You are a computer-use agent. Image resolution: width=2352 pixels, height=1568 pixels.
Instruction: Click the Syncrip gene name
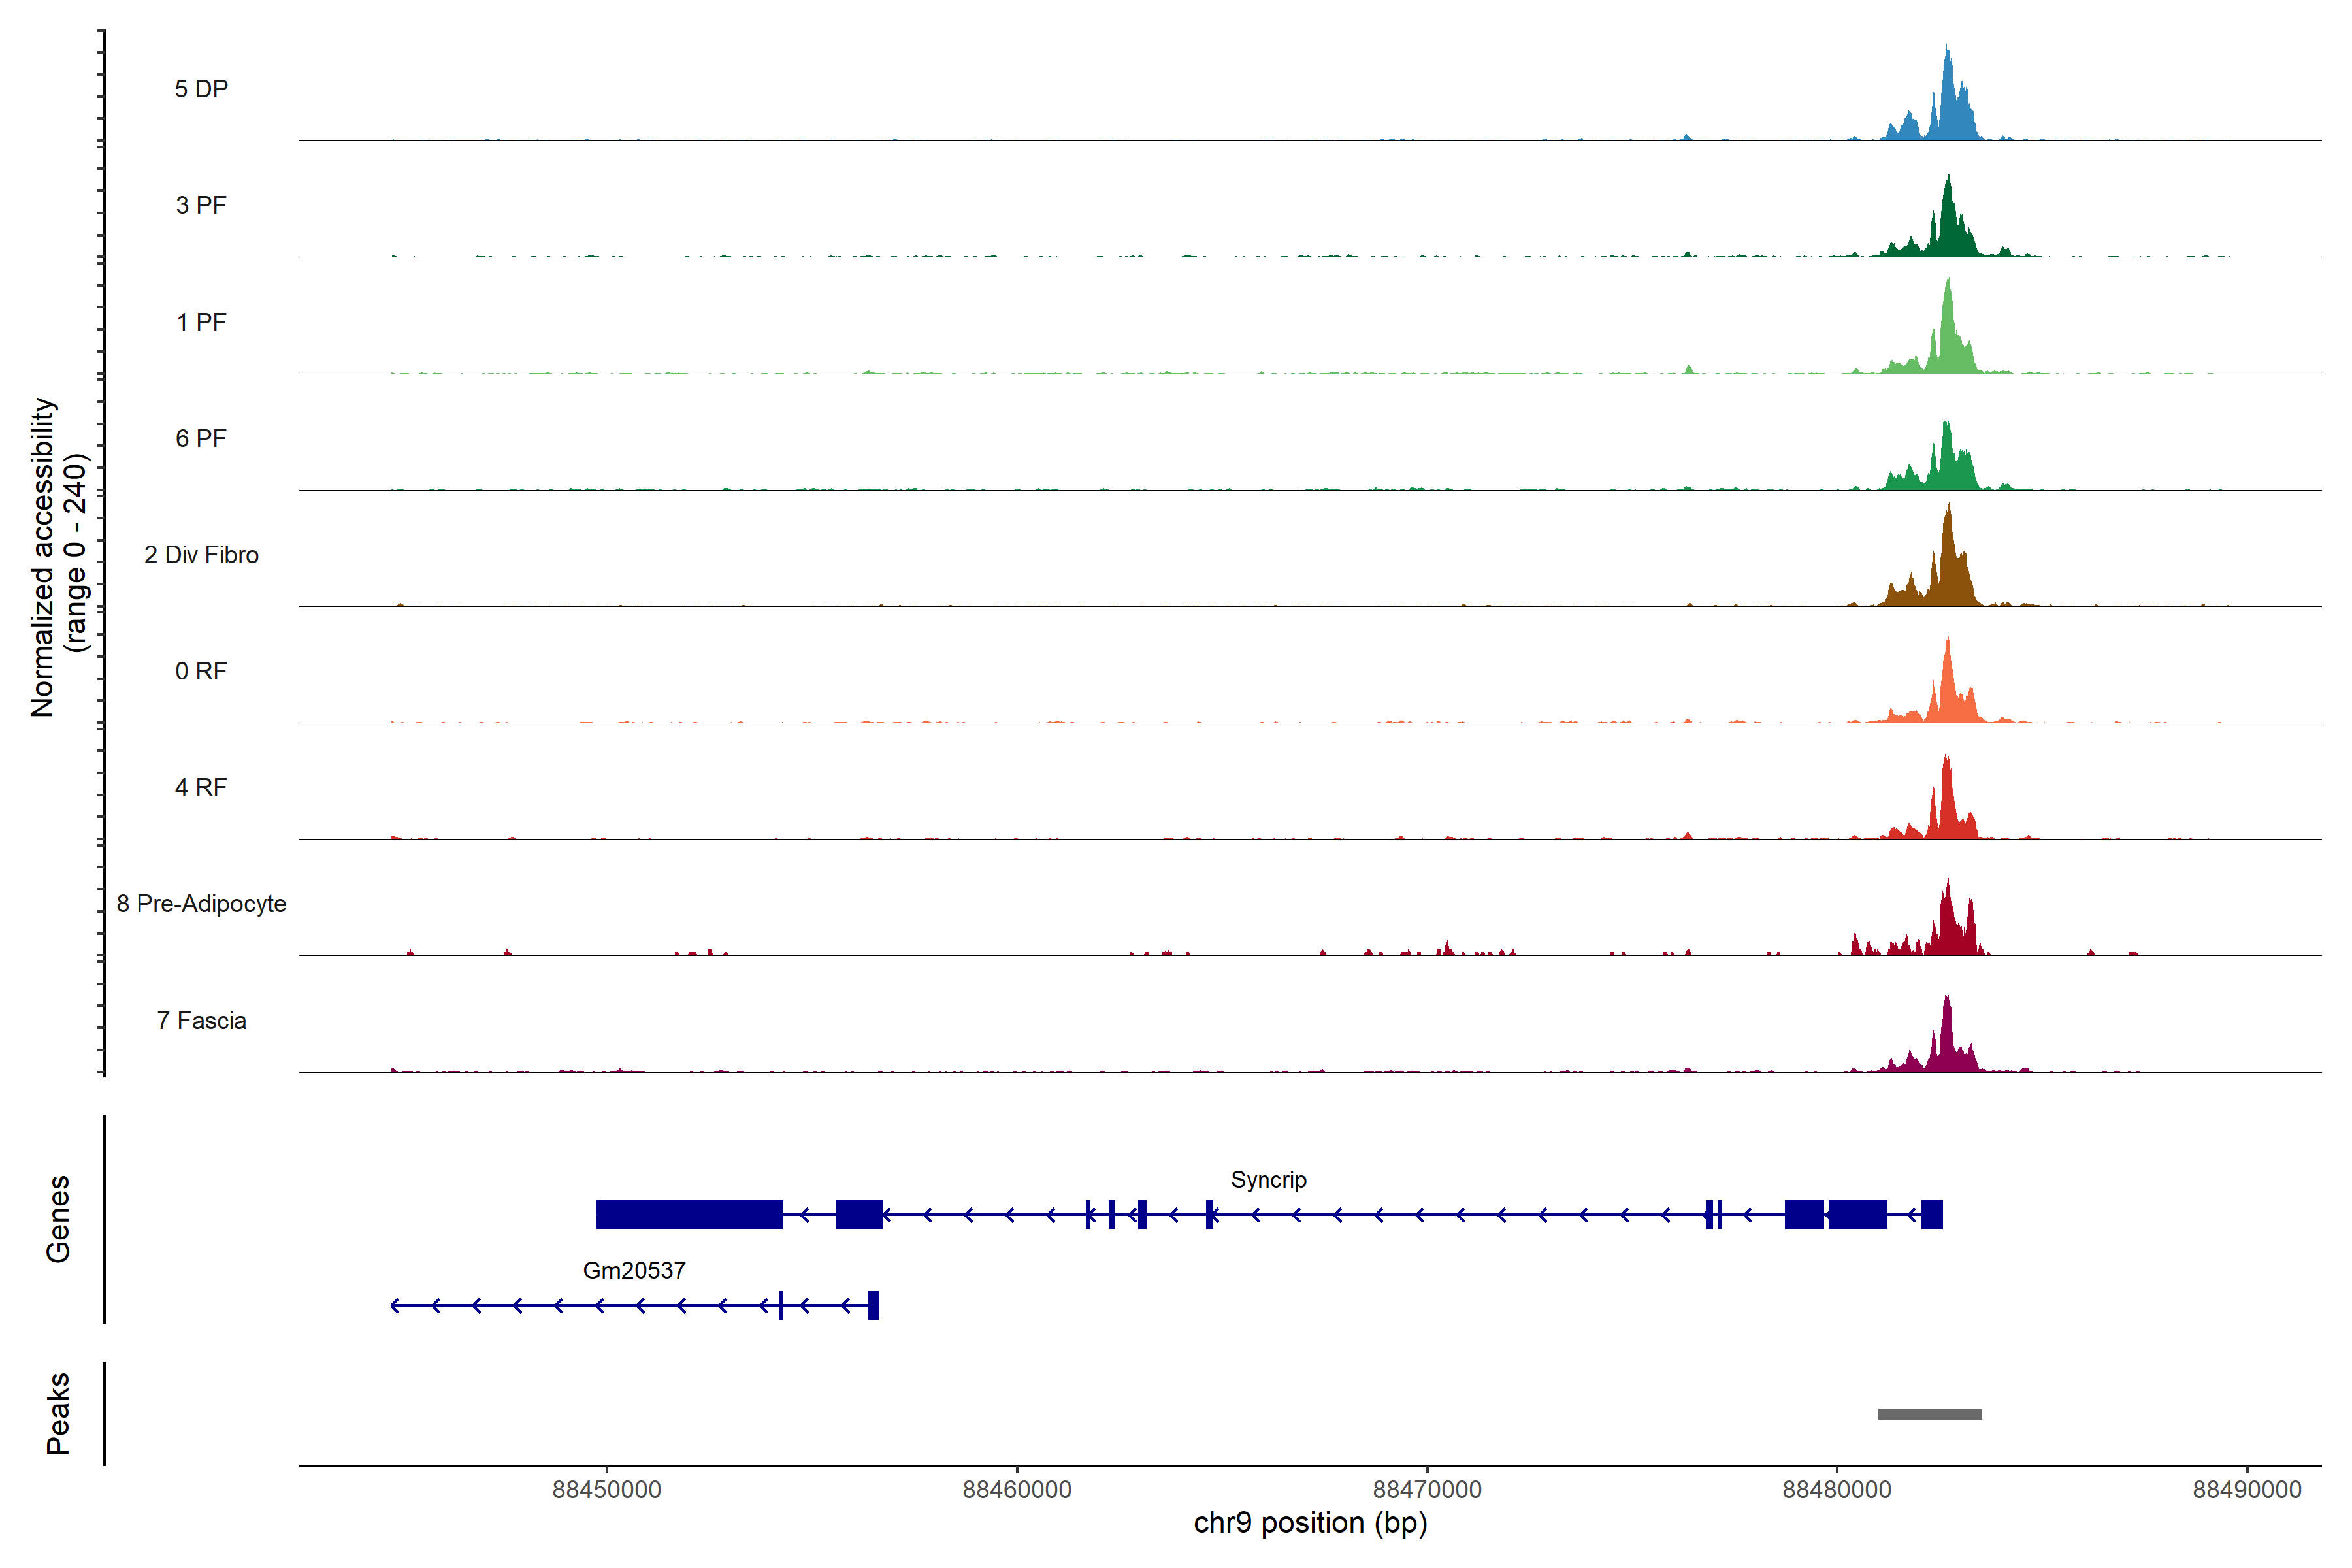click(x=1268, y=1180)
